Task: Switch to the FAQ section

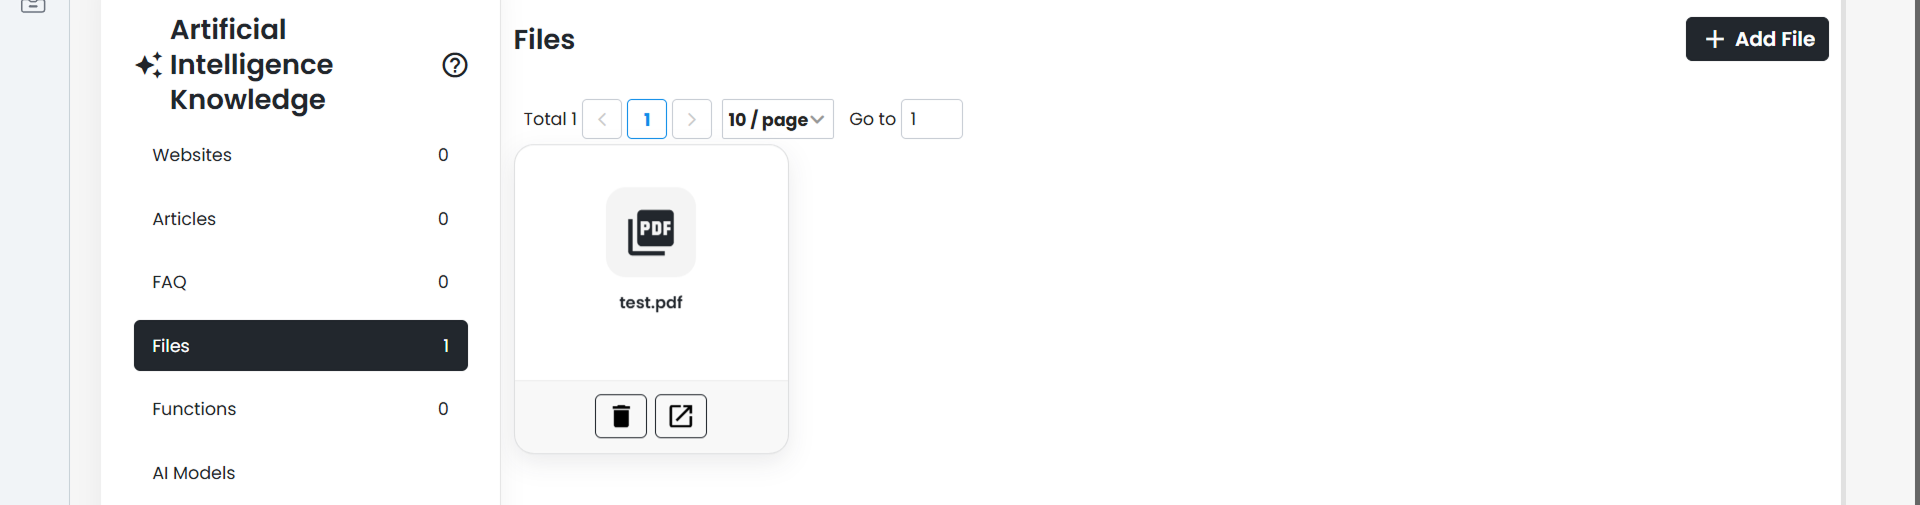Action: pos(301,282)
